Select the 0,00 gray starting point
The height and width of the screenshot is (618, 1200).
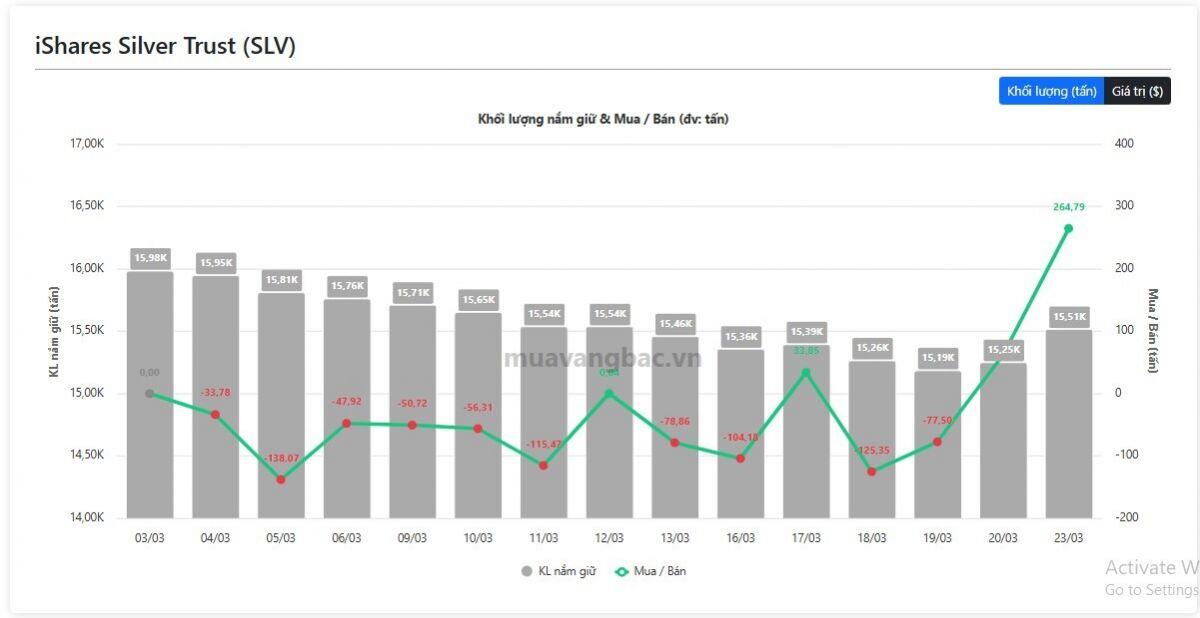pos(150,393)
